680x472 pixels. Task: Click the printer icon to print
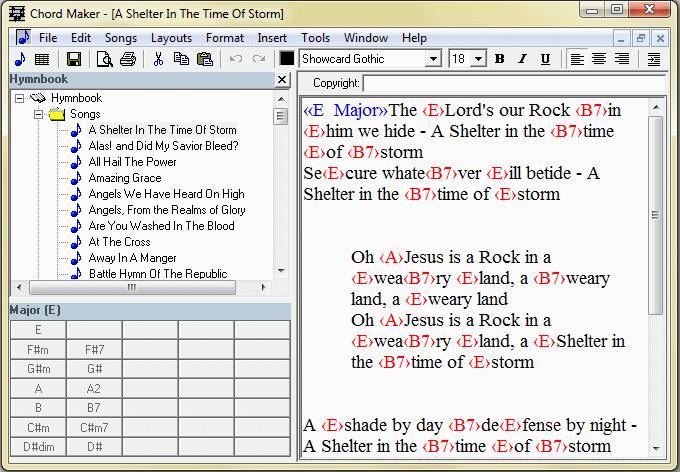click(128, 59)
